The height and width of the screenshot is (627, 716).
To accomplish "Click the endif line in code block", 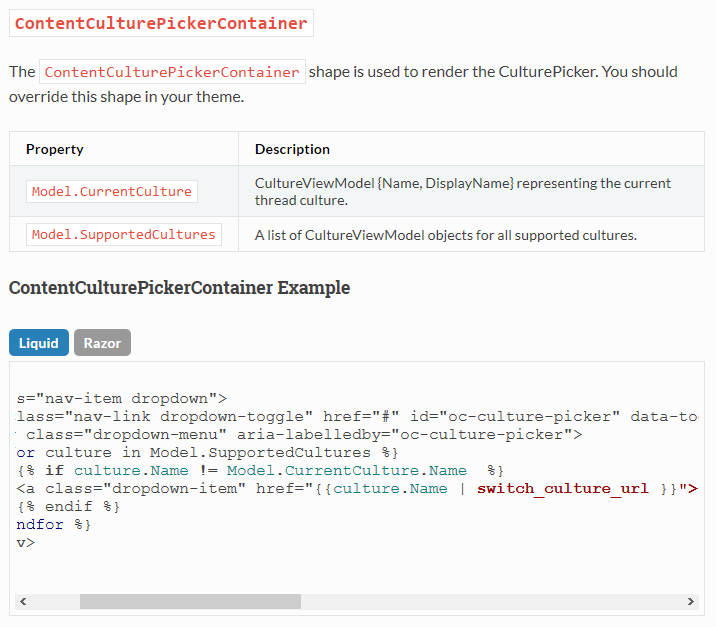I will tap(68, 506).
